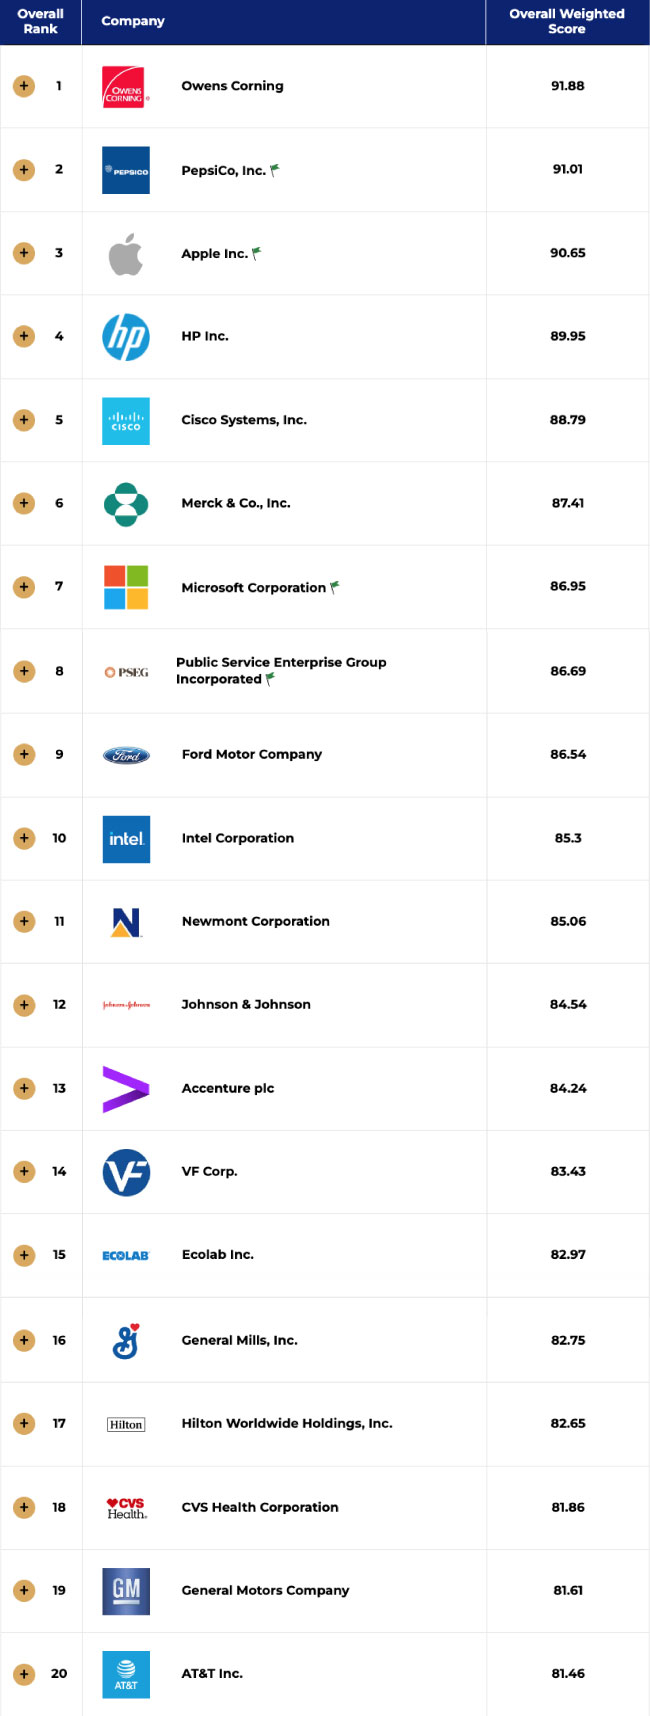Click the AT&T logo icon
The width and height of the screenshot is (650, 1716).
point(126,1674)
